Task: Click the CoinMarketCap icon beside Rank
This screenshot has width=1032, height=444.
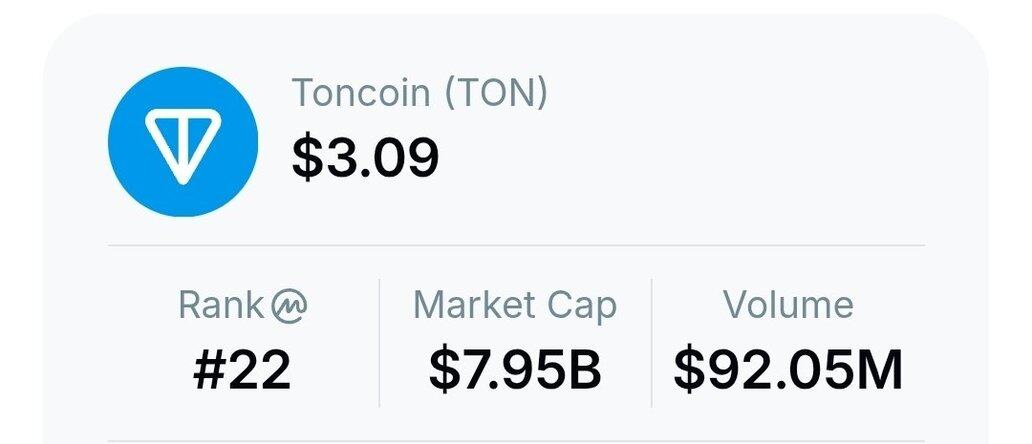Action: coord(288,306)
